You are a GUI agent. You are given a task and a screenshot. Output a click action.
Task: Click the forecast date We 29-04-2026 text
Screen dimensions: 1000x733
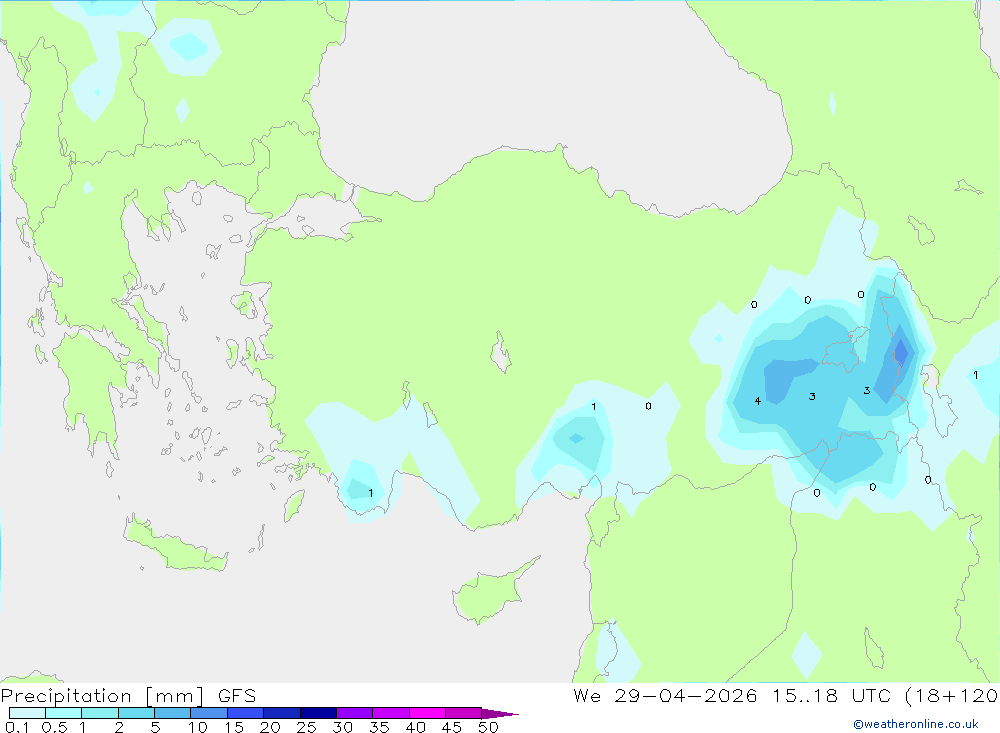click(665, 695)
